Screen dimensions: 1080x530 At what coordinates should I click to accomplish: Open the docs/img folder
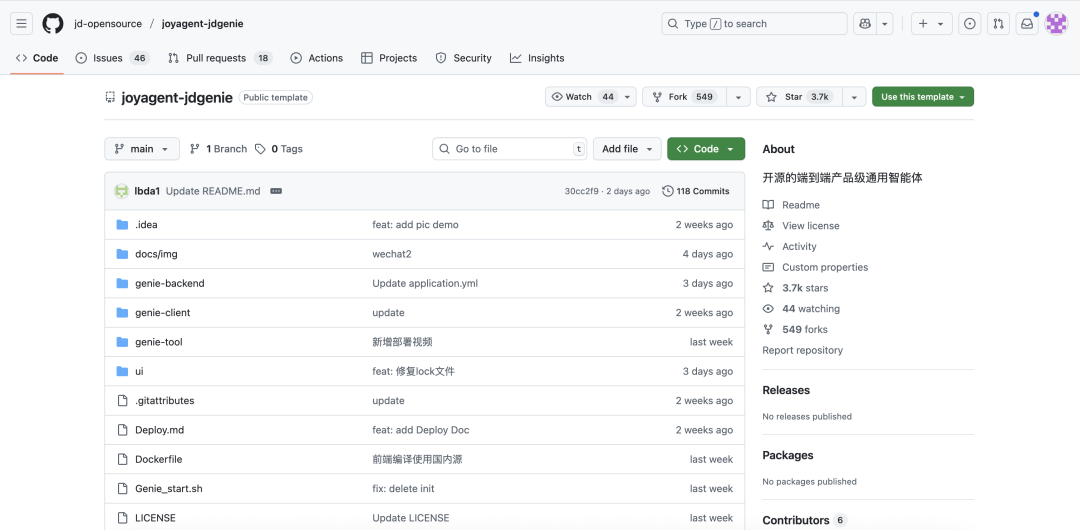tap(156, 254)
